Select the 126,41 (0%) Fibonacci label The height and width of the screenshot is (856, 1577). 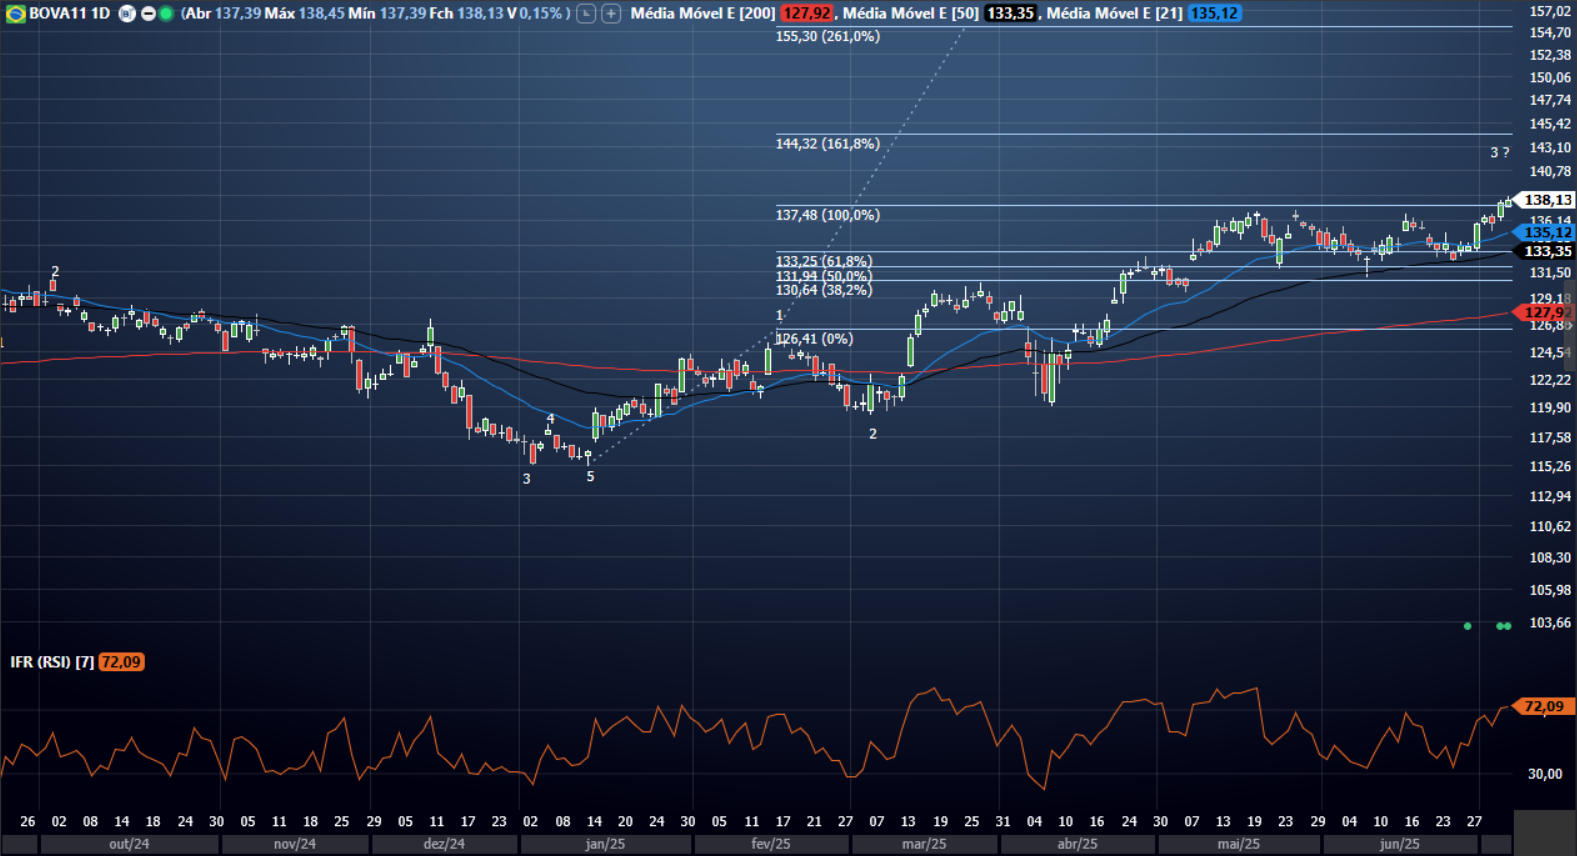click(814, 339)
